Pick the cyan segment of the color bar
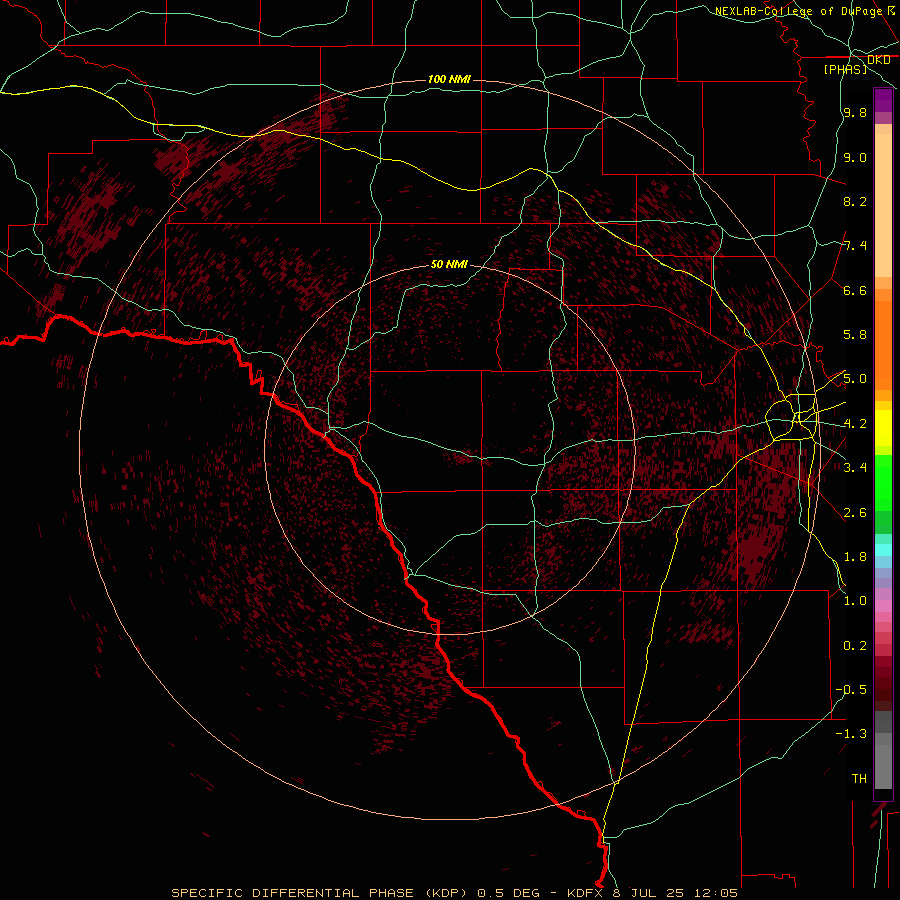The width and height of the screenshot is (900, 900). tap(883, 549)
